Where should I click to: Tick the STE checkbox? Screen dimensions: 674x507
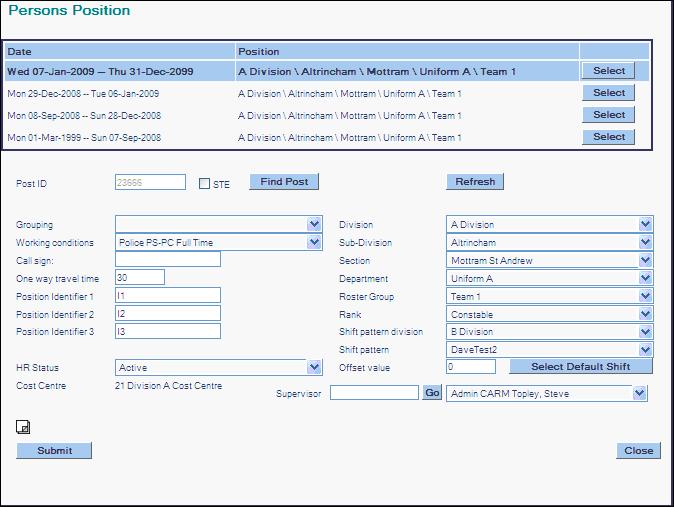click(x=205, y=184)
